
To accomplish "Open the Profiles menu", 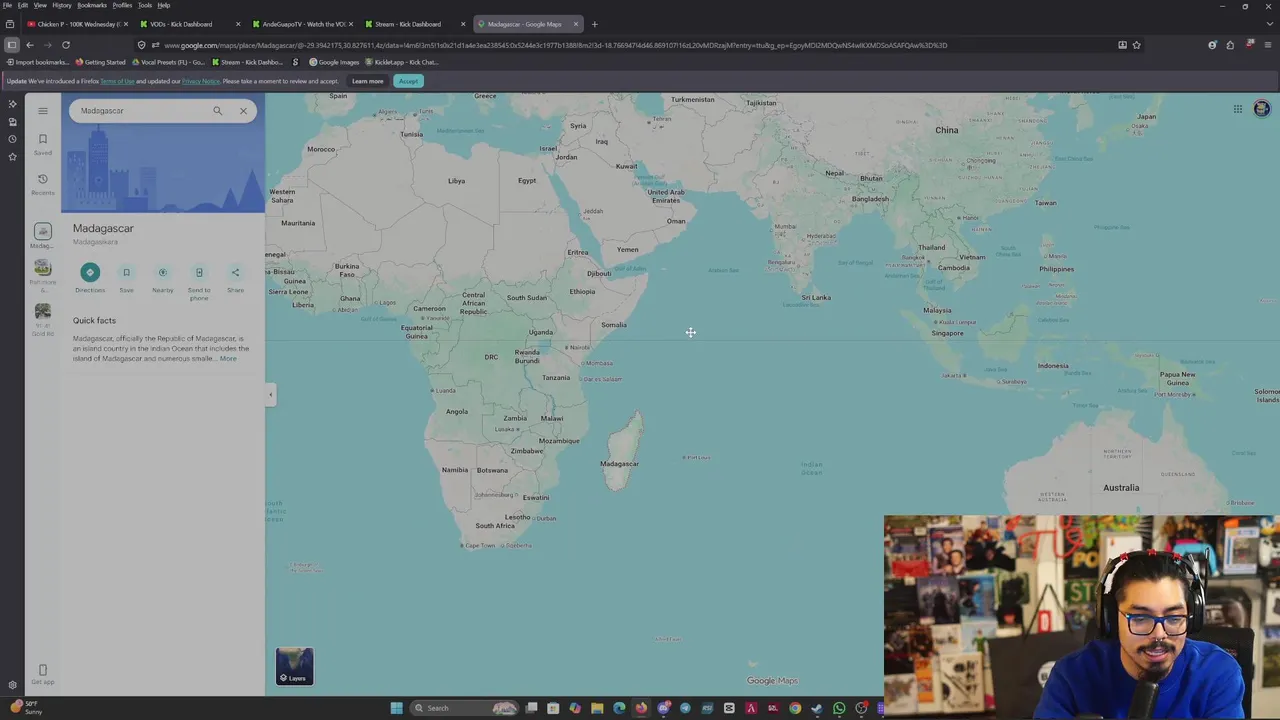I will tap(122, 5).
